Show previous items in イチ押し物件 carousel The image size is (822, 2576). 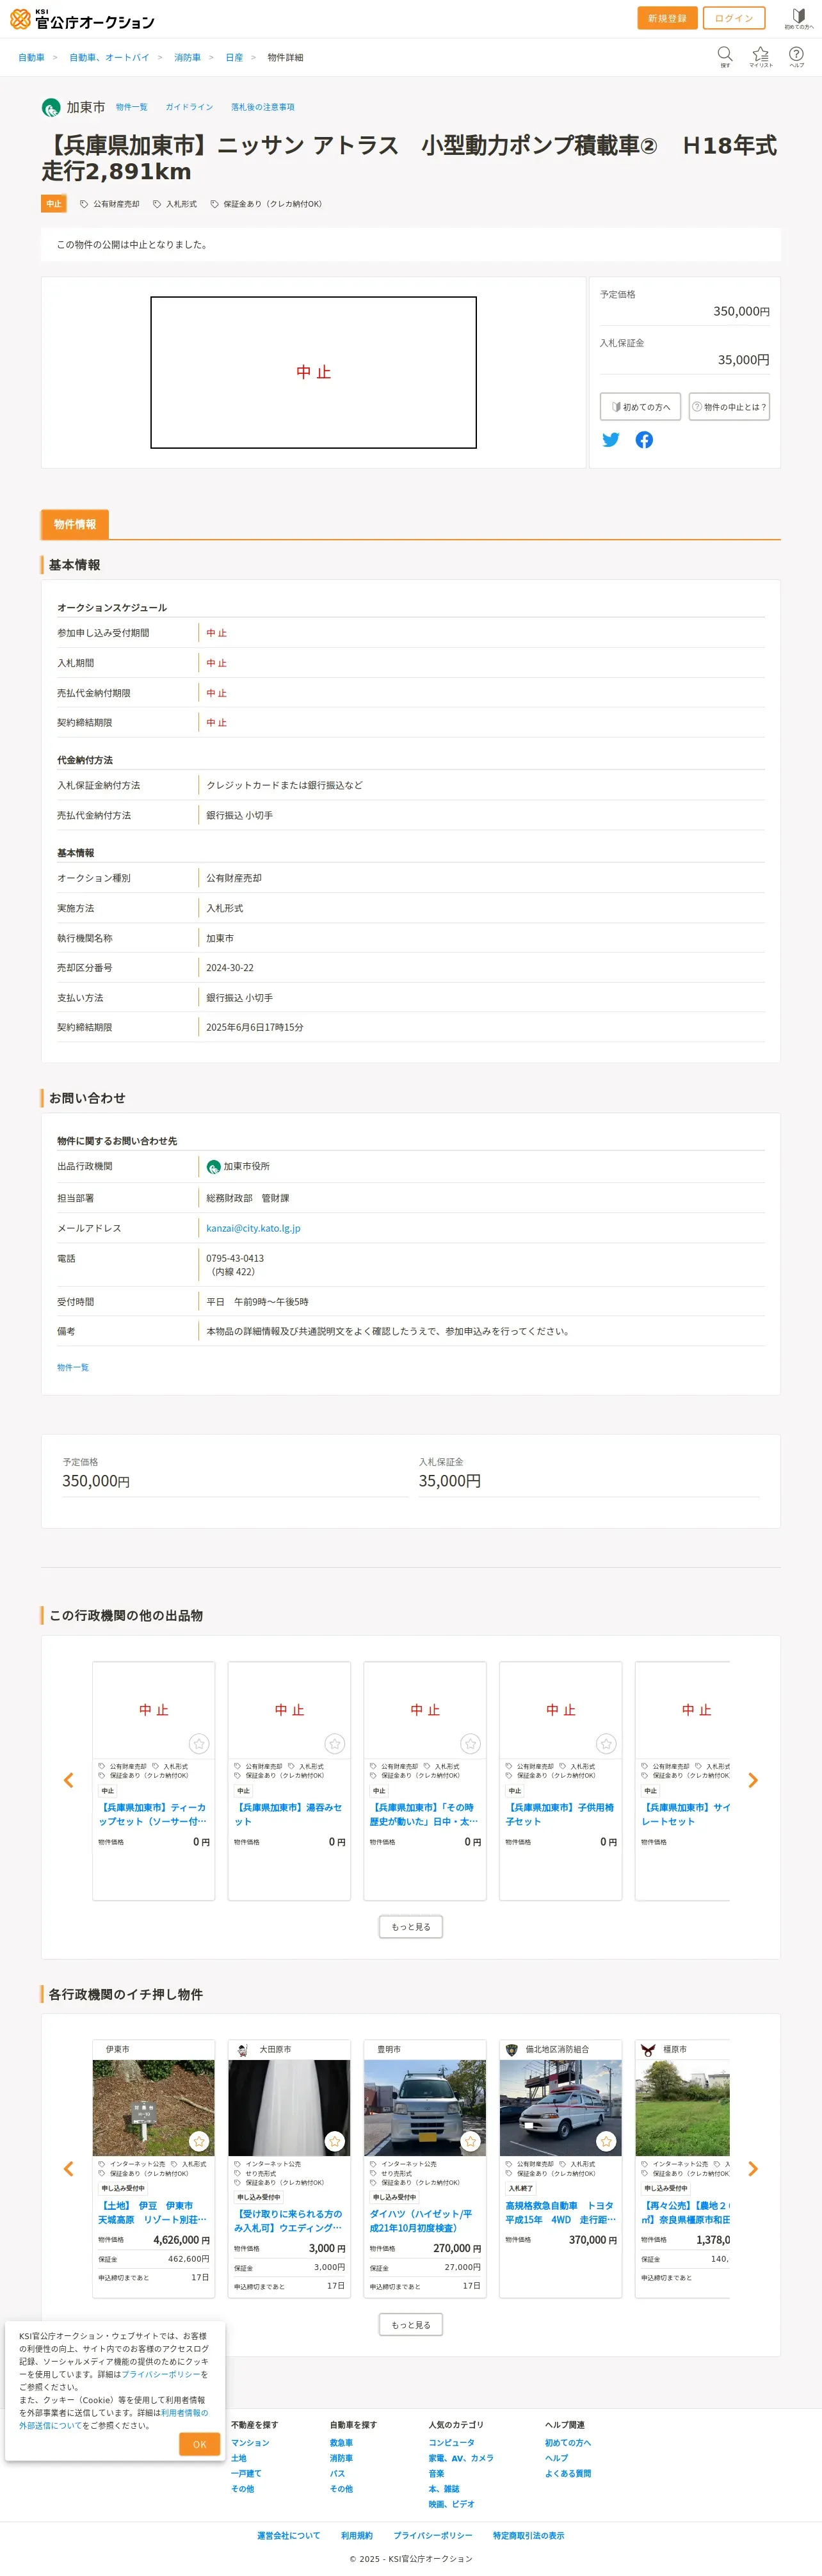[68, 2169]
